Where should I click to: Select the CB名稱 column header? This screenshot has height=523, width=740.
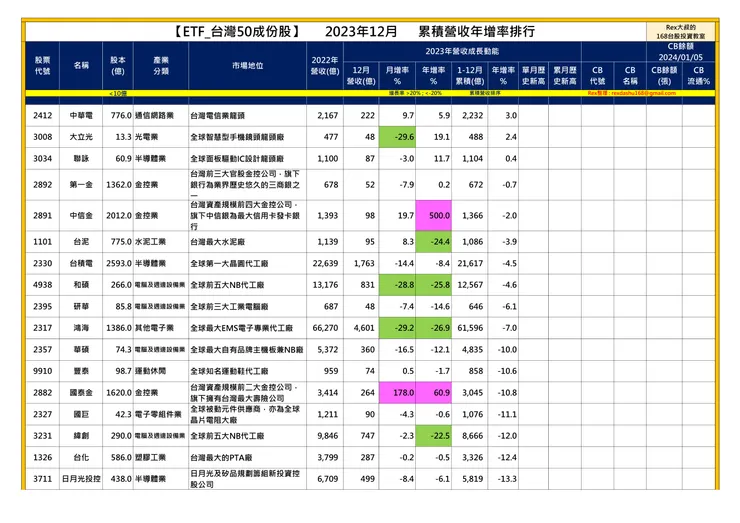tap(630, 76)
